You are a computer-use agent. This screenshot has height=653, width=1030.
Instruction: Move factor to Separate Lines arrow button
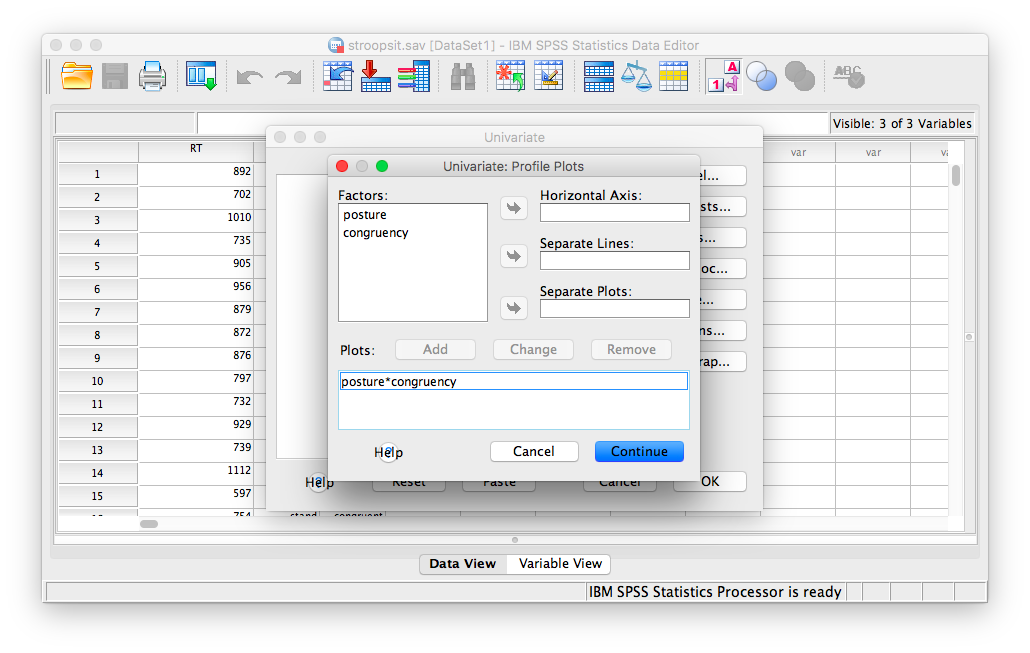[x=514, y=256]
